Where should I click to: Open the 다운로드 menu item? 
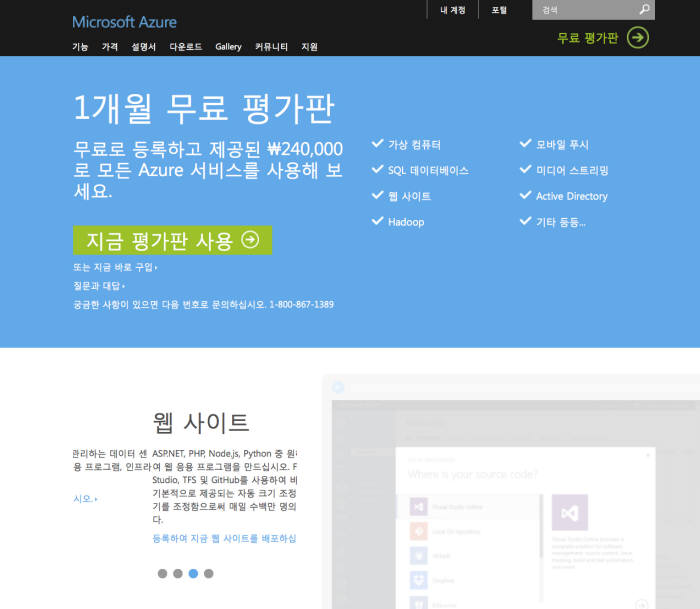click(x=186, y=47)
